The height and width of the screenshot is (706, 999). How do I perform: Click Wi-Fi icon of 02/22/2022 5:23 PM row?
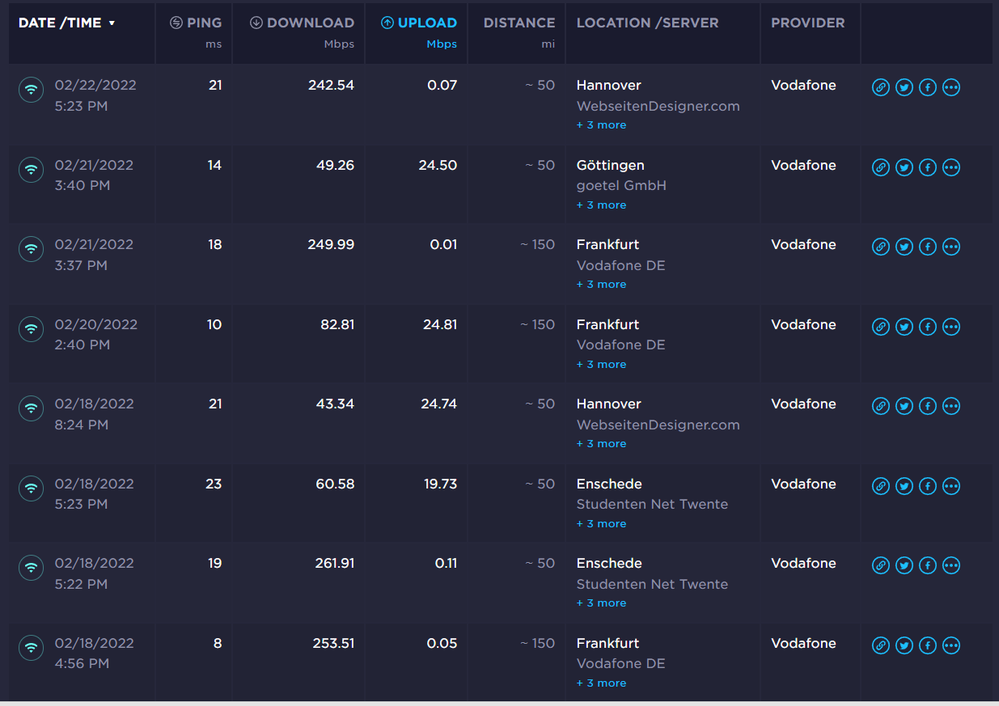click(x=31, y=90)
